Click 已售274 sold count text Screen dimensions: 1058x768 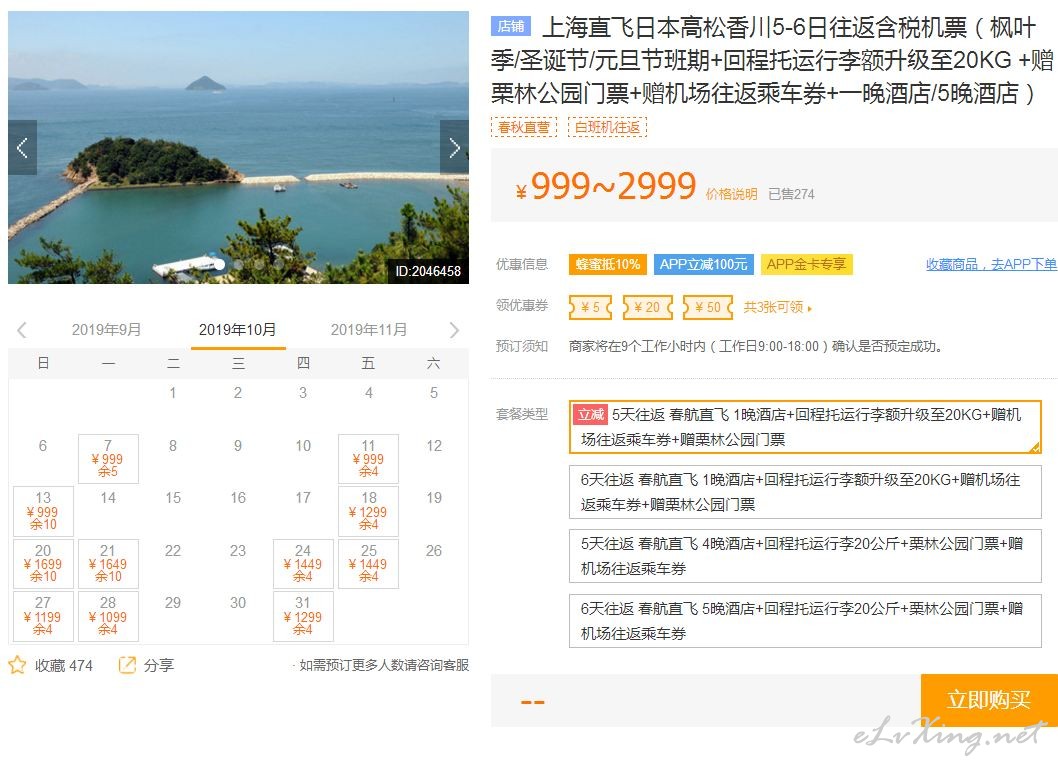(791, 194)
